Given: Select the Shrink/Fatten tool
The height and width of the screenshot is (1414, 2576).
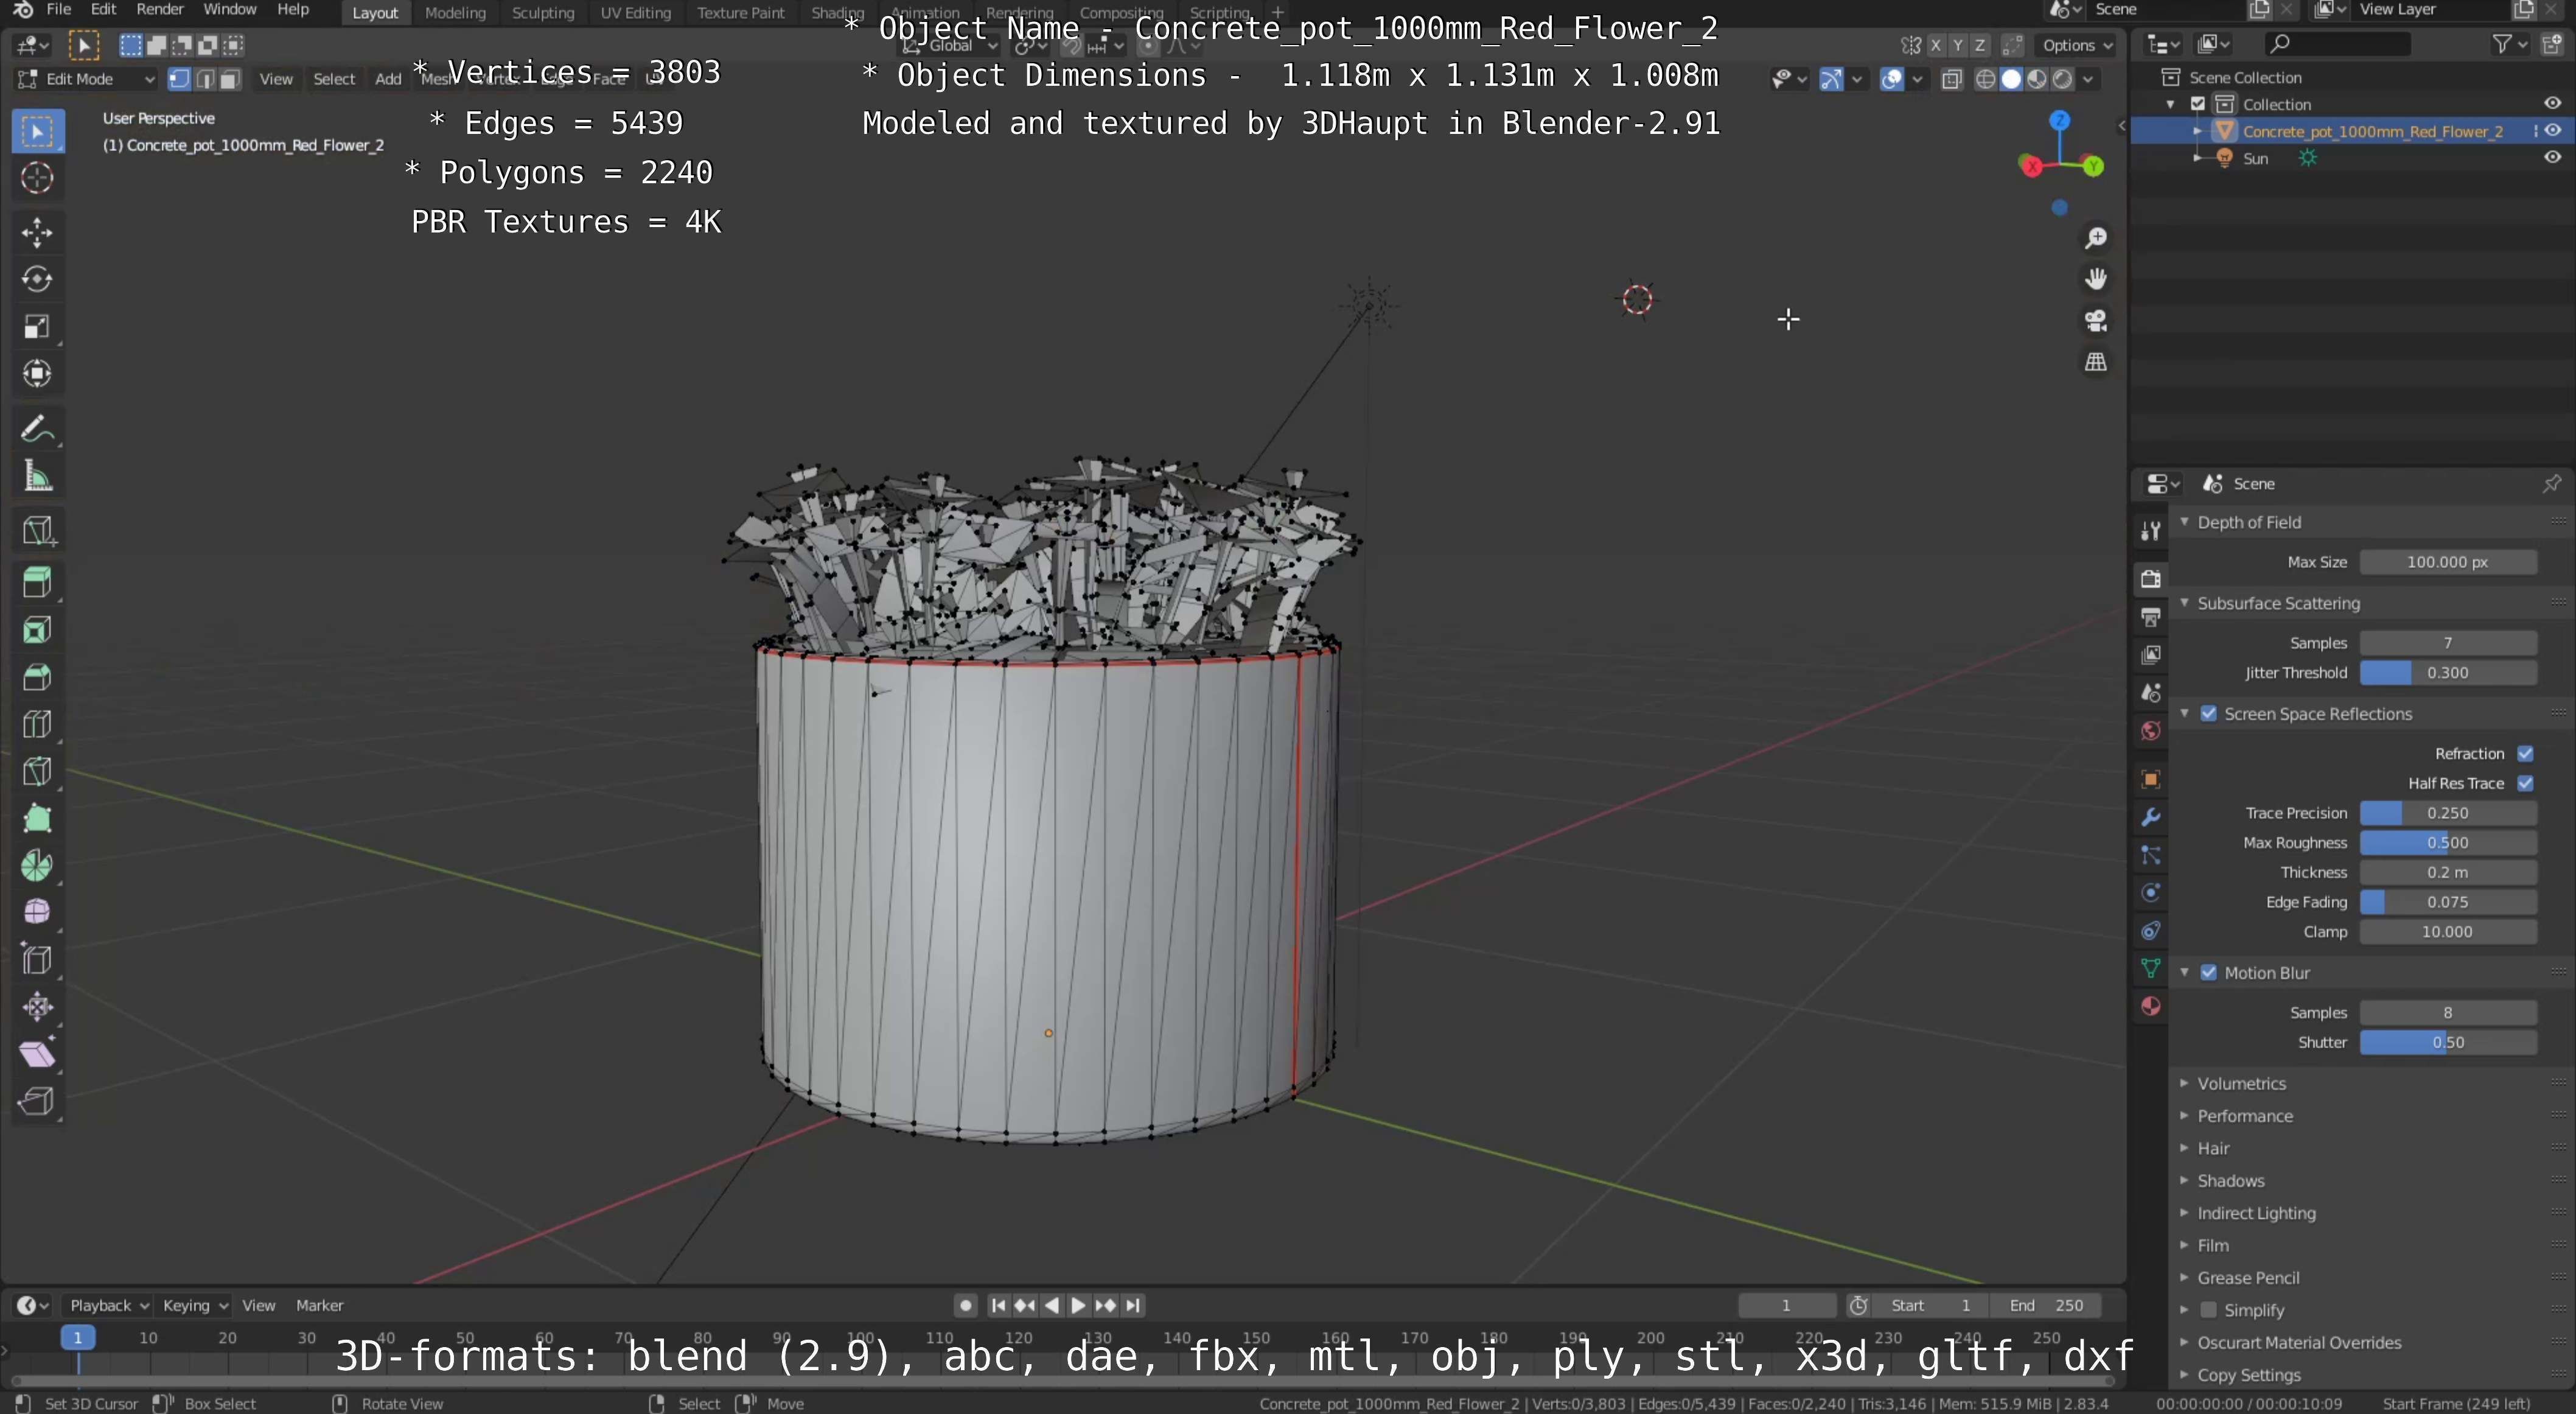Looking at the screenshot, I should point(37,1006).
